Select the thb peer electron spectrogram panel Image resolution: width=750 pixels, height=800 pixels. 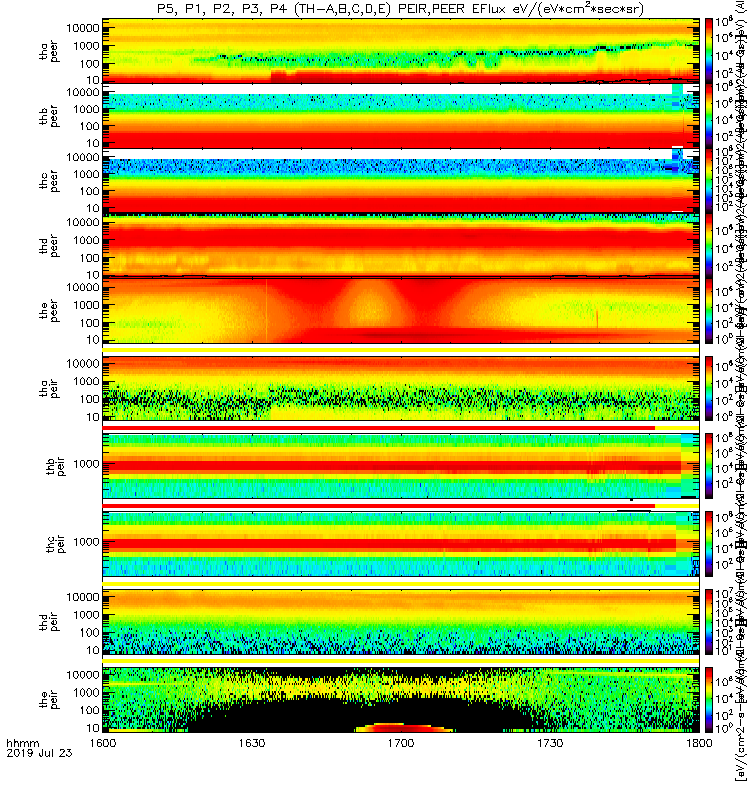point(401,116)
